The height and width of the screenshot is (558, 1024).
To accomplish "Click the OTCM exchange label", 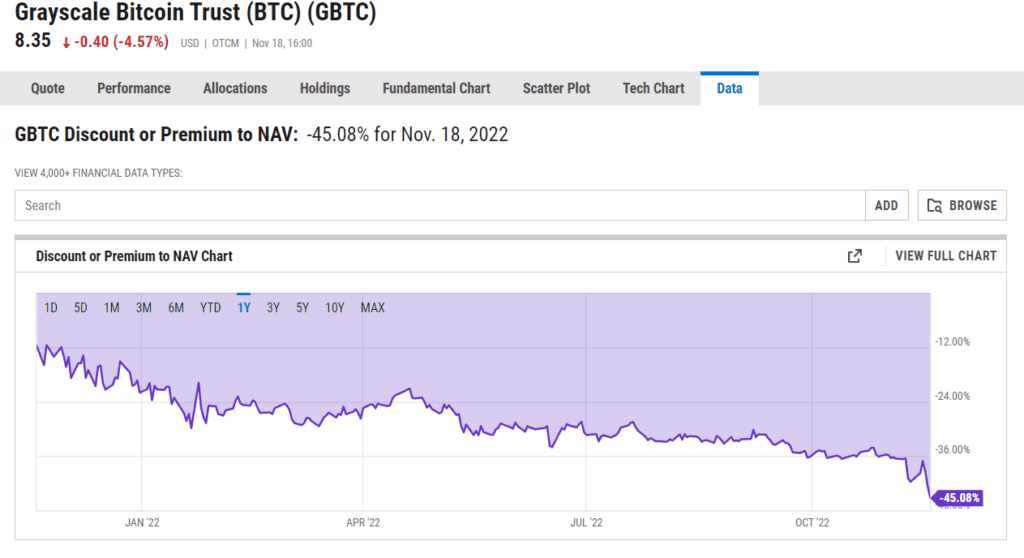I will coord(225,43).
